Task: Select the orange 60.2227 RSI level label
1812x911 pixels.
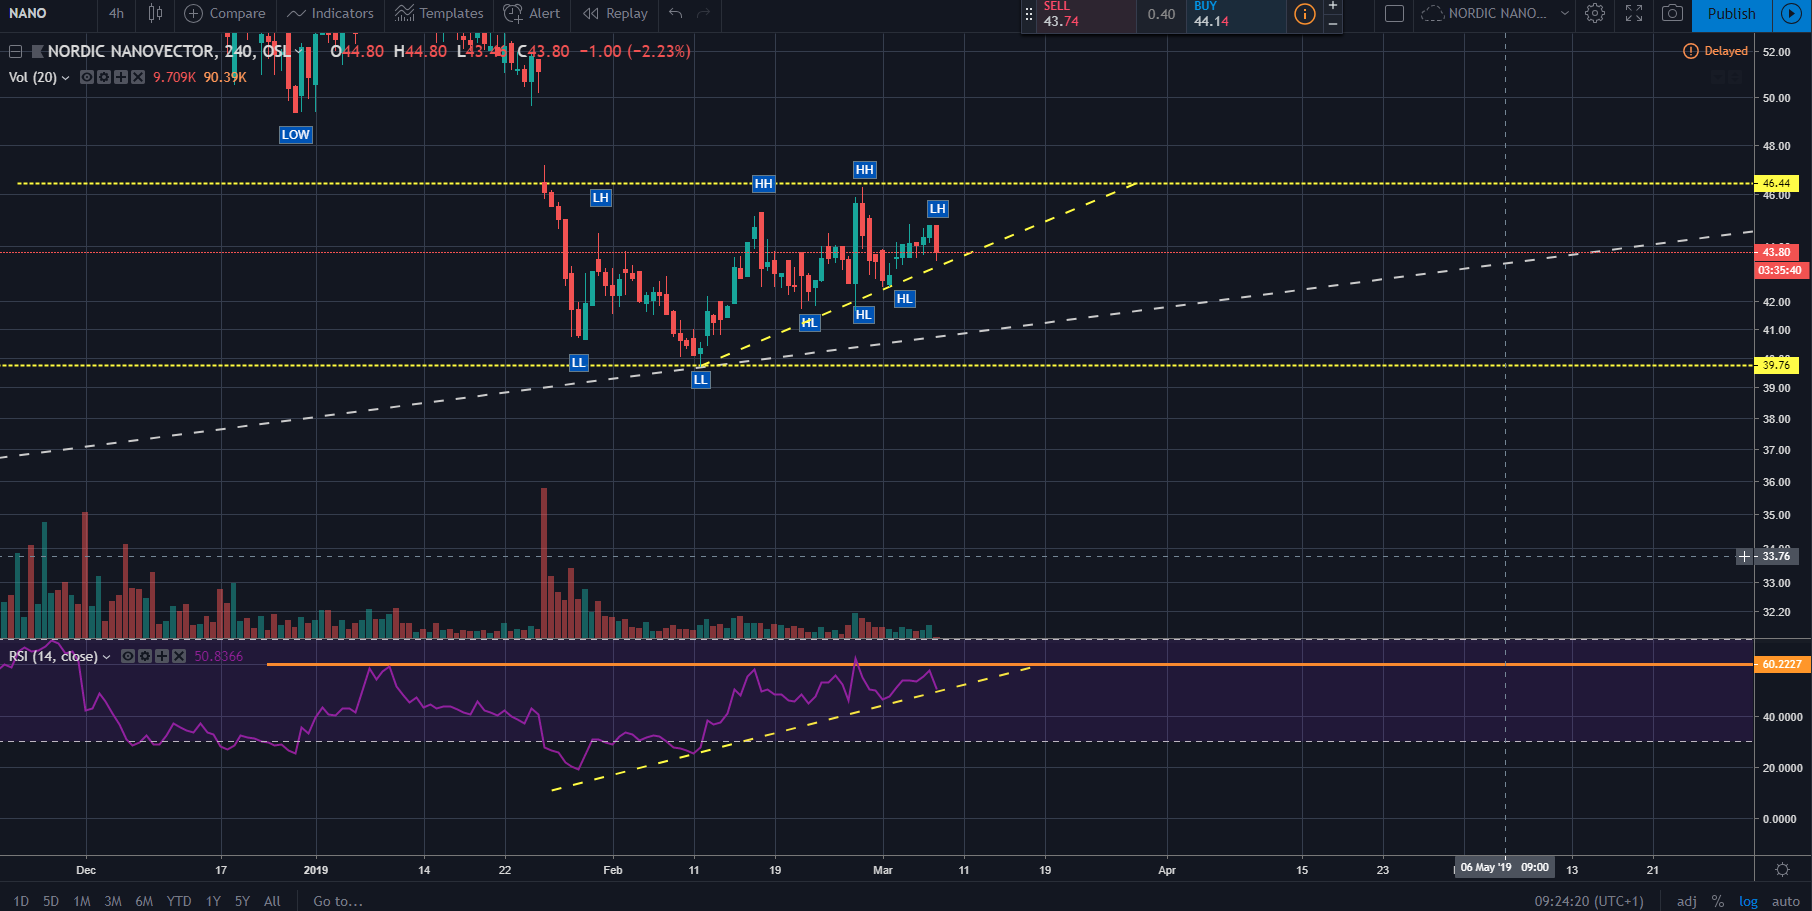Action: click(1780, 664)
